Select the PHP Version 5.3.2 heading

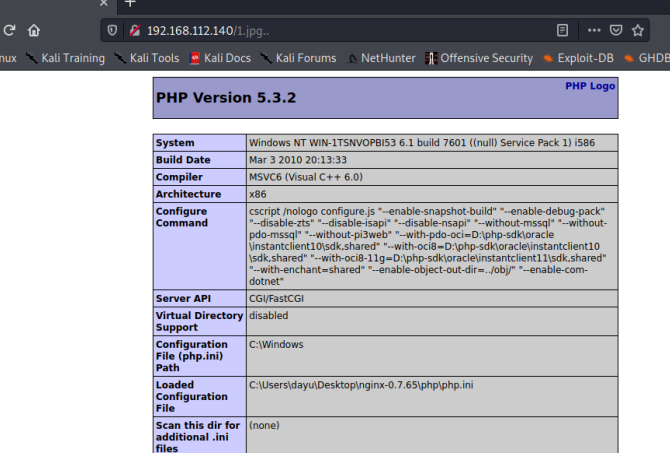226,97
